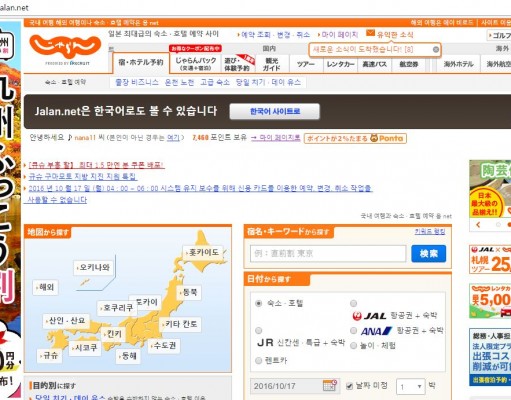Open the 규슈 구마모토 지진 지원 link
This screenshot has width=511, height=400.
coord(82,176)
